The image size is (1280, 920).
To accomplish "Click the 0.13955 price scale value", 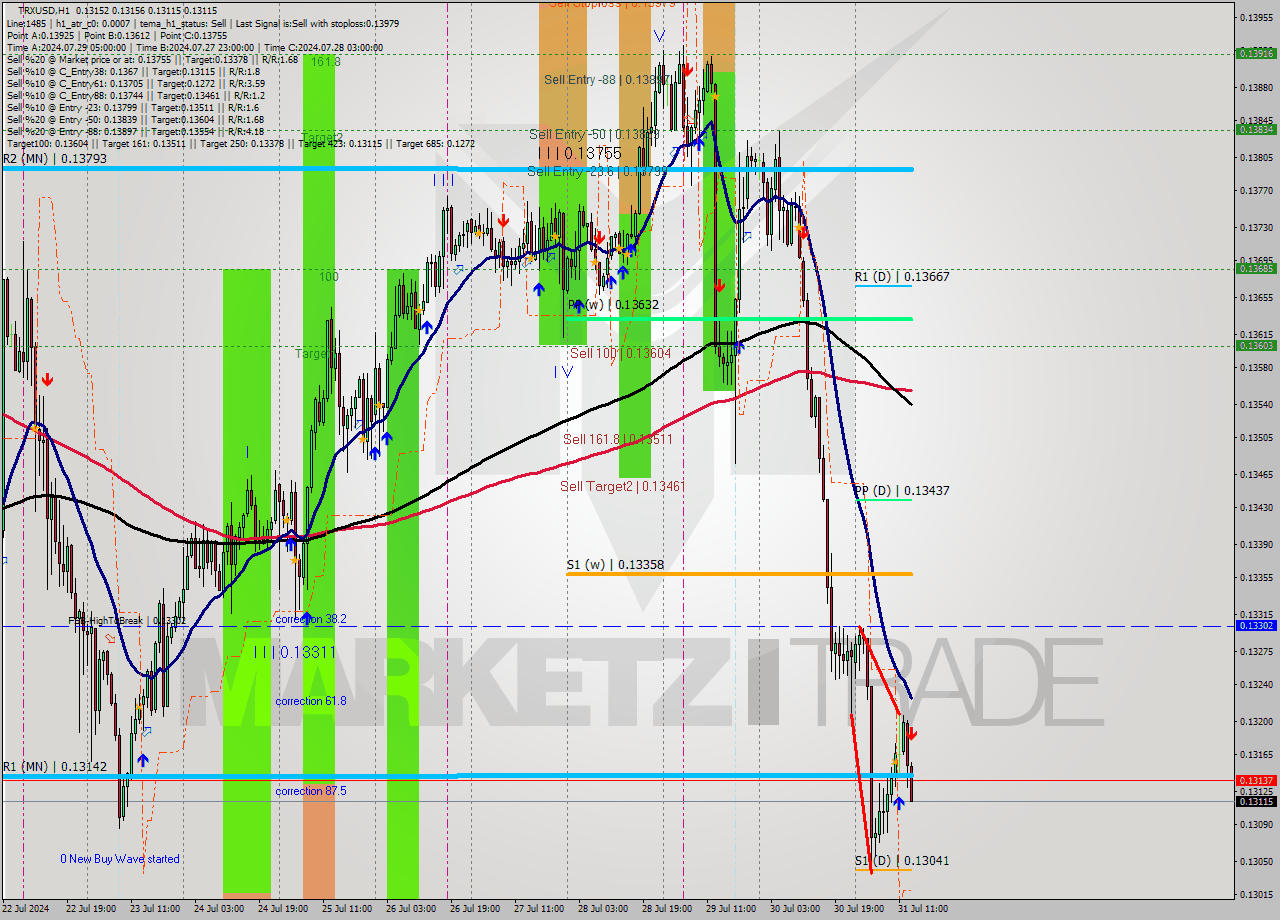I will (1255, 17).
